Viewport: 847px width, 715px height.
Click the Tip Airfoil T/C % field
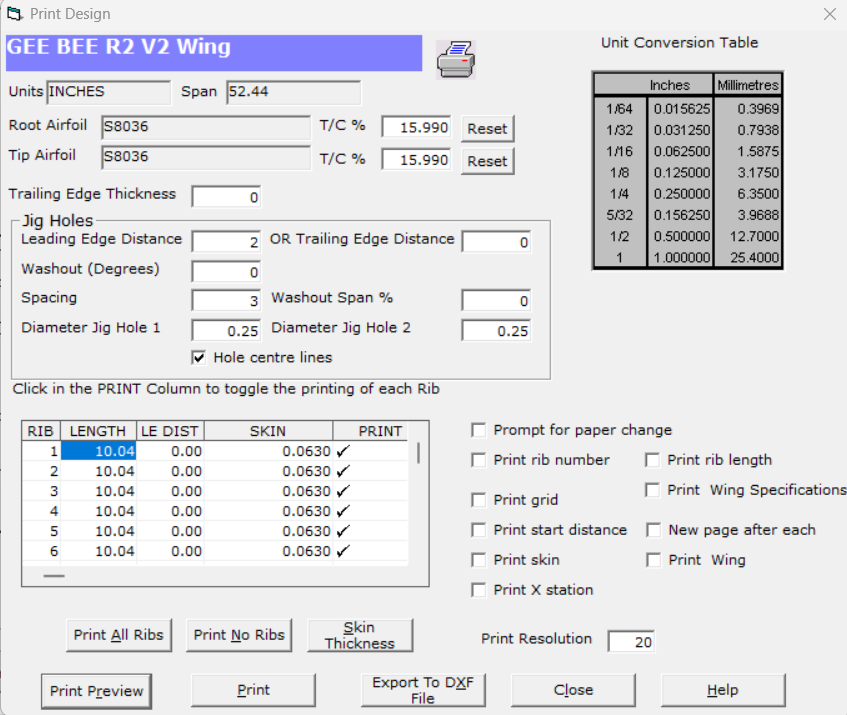click(416, 160)
